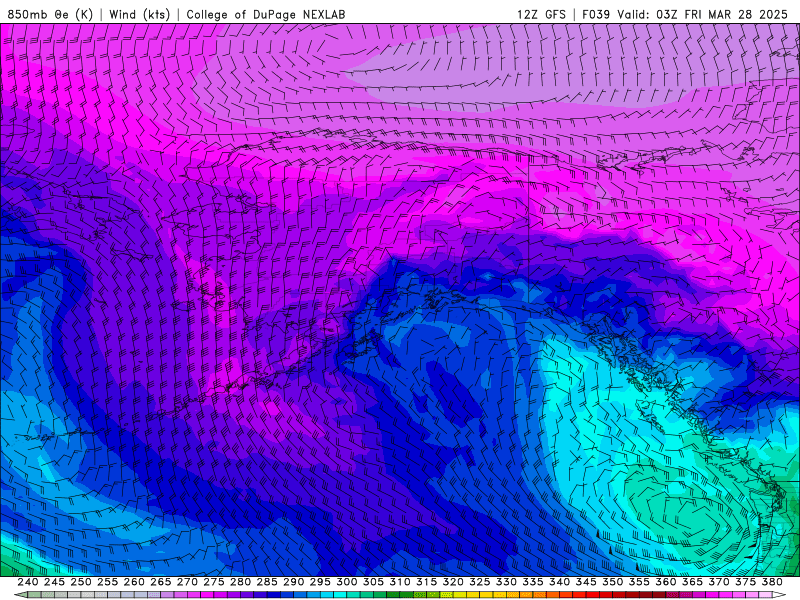
Task: Click the 305 value on the color scale
Action: [373, 582]
